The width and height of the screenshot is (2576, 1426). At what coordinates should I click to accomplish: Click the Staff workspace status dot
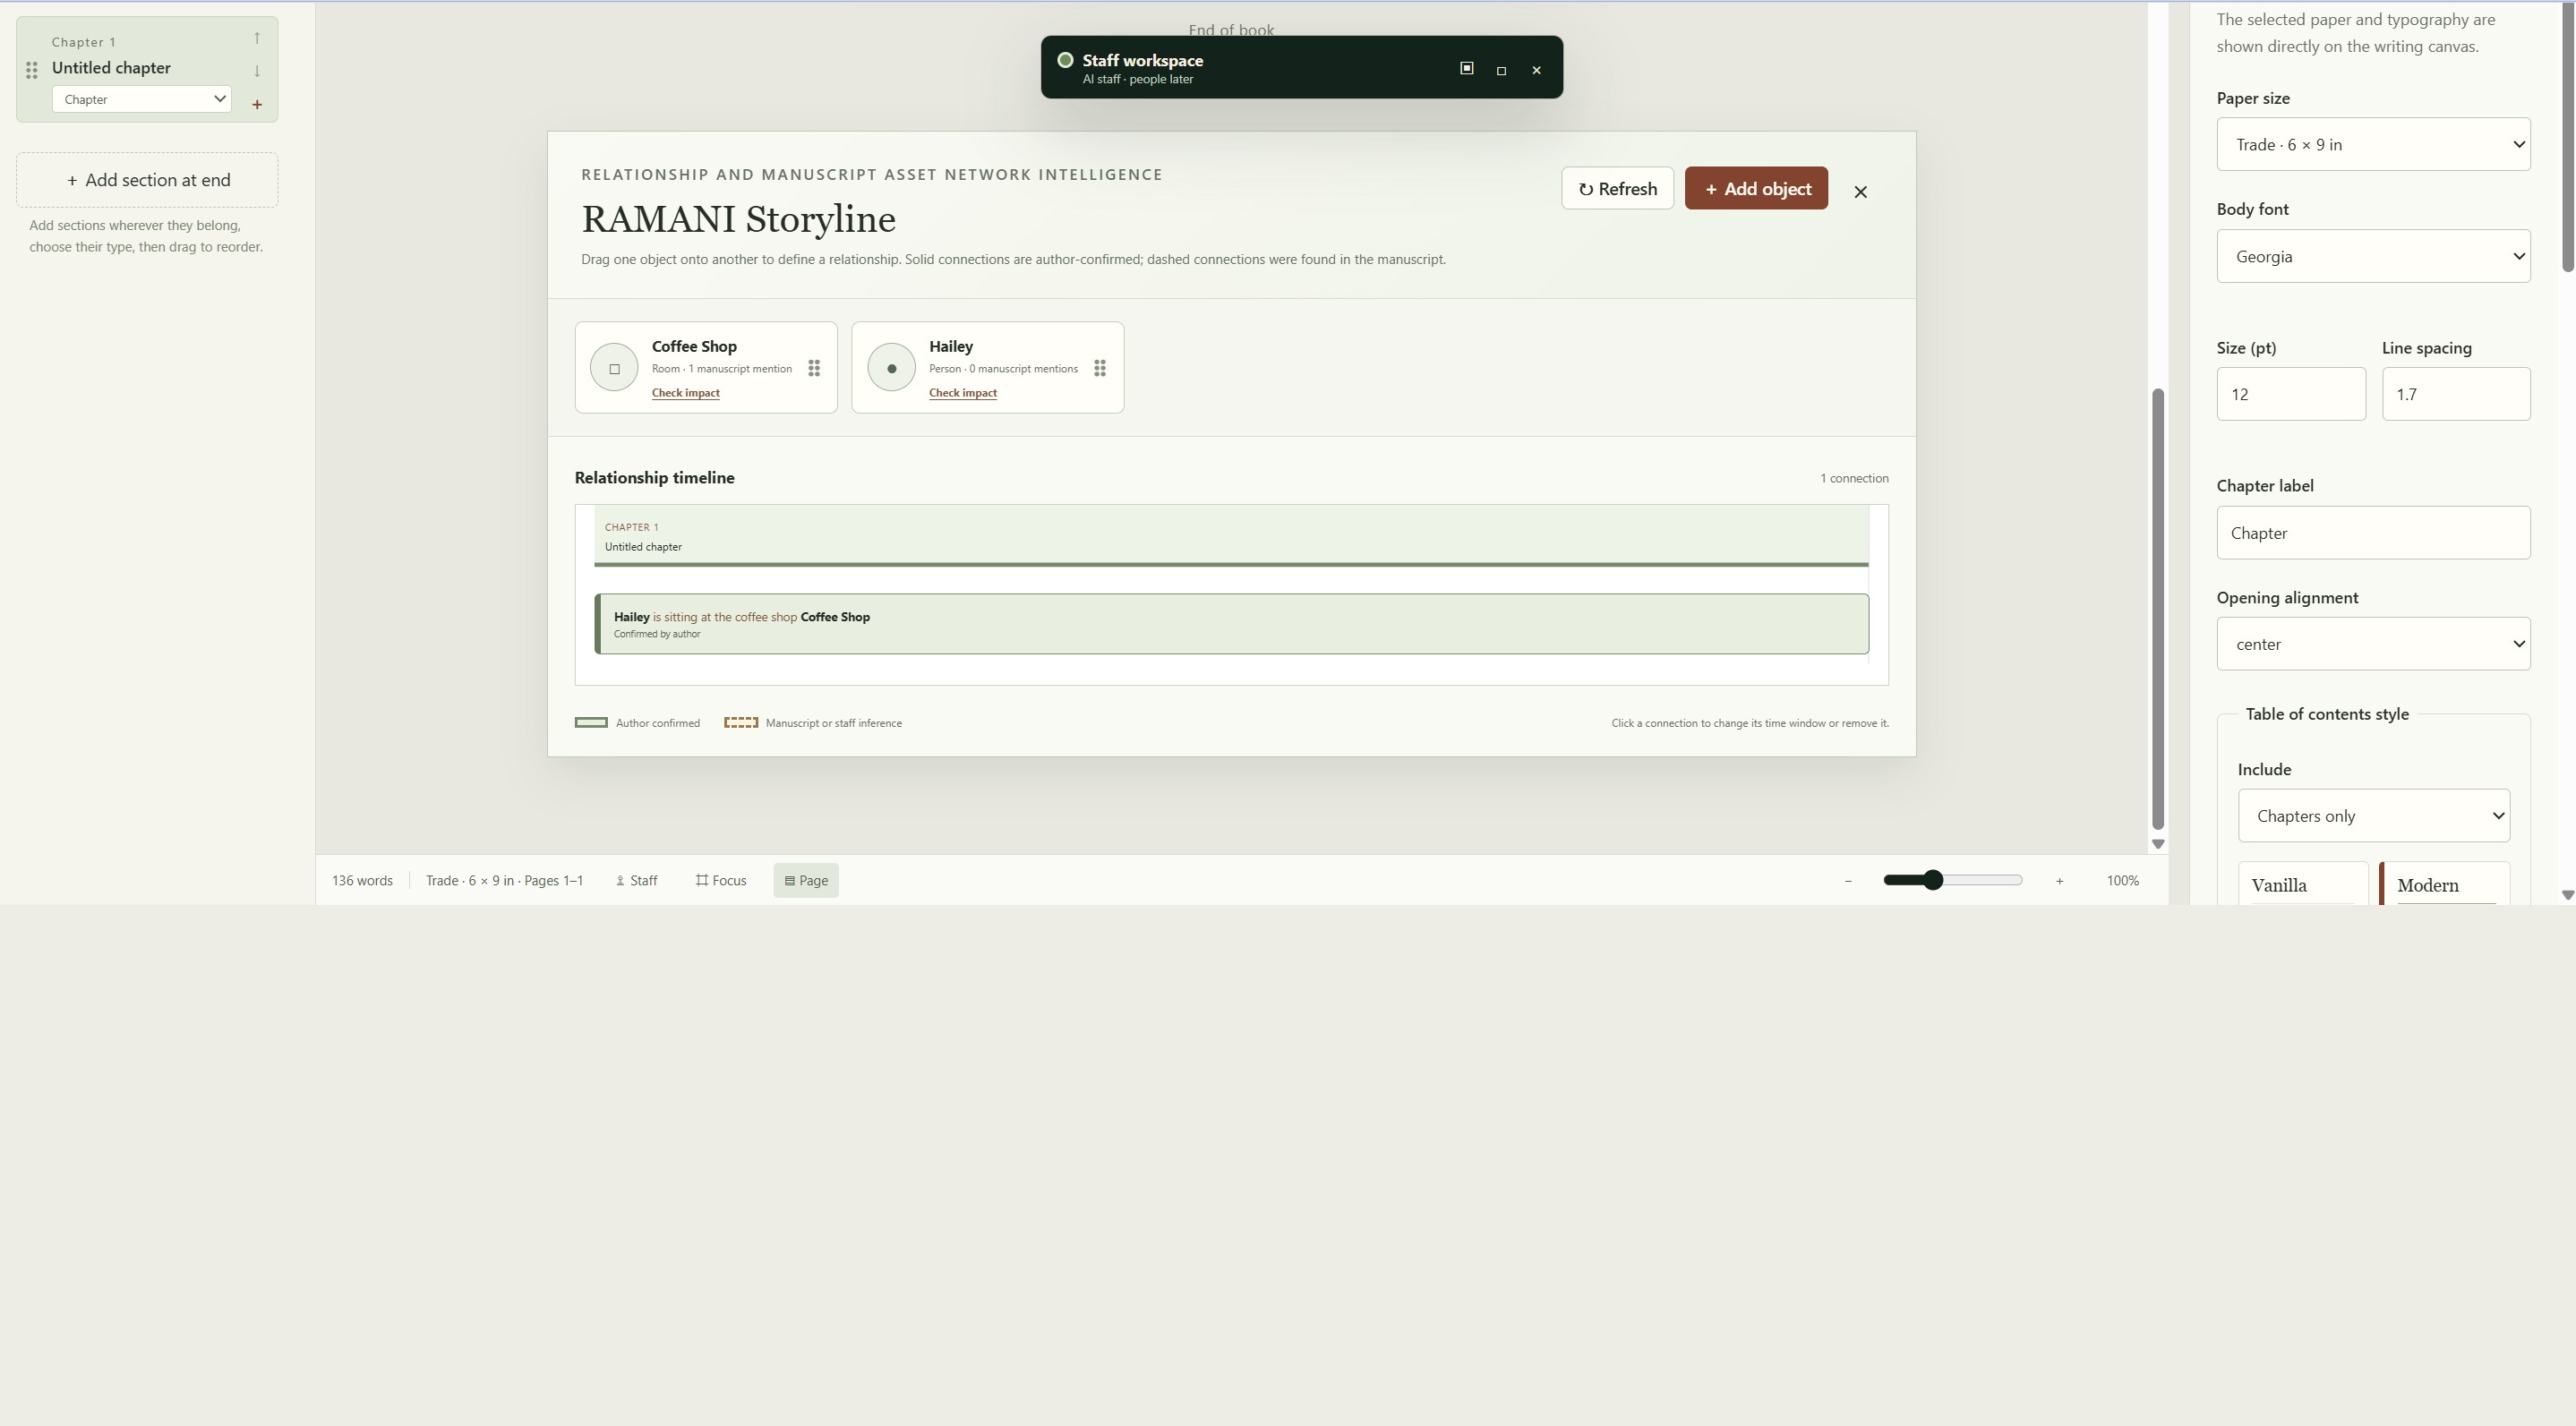point(1065,60)
